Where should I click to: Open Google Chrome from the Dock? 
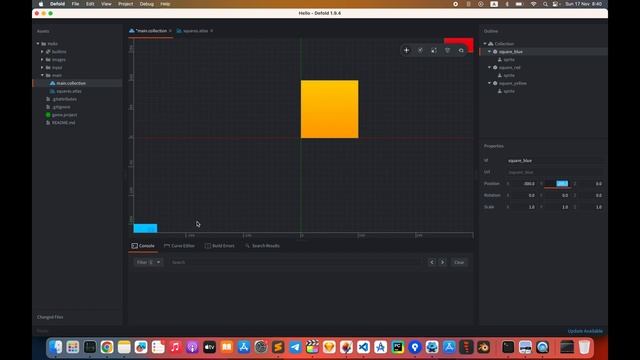[107, 347]
